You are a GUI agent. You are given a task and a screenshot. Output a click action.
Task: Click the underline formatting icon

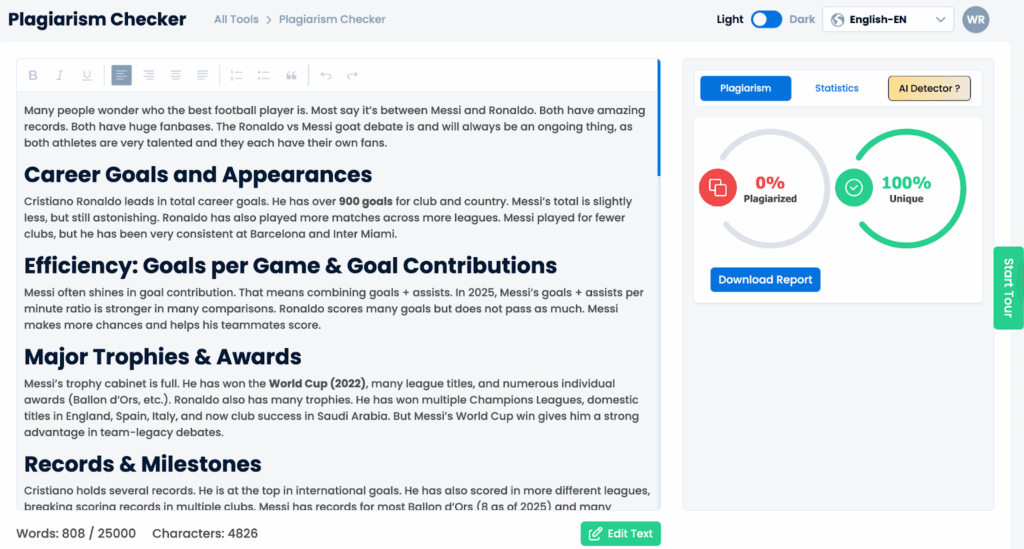[x=87, y=75]
